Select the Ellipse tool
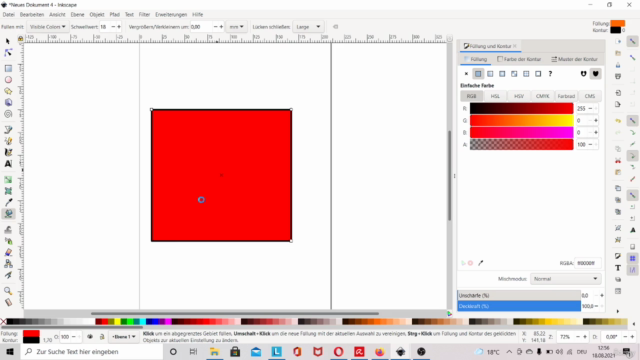 point(8,80)
